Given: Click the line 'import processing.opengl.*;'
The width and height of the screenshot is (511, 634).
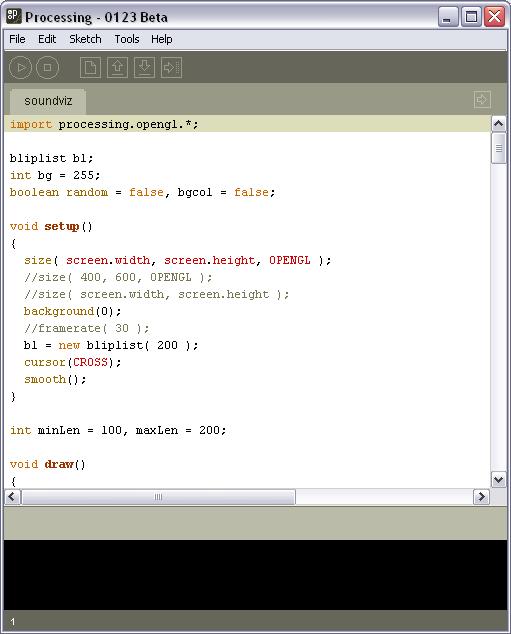Looking at the screenshot, I should [104, 124].
